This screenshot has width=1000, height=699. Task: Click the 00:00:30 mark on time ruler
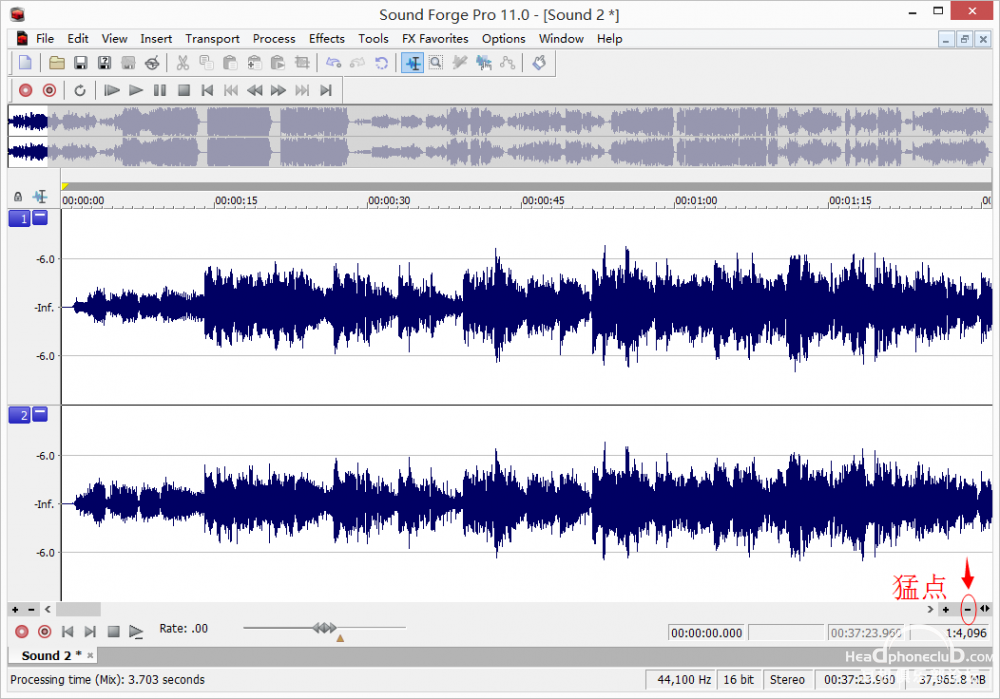[389, 200]
